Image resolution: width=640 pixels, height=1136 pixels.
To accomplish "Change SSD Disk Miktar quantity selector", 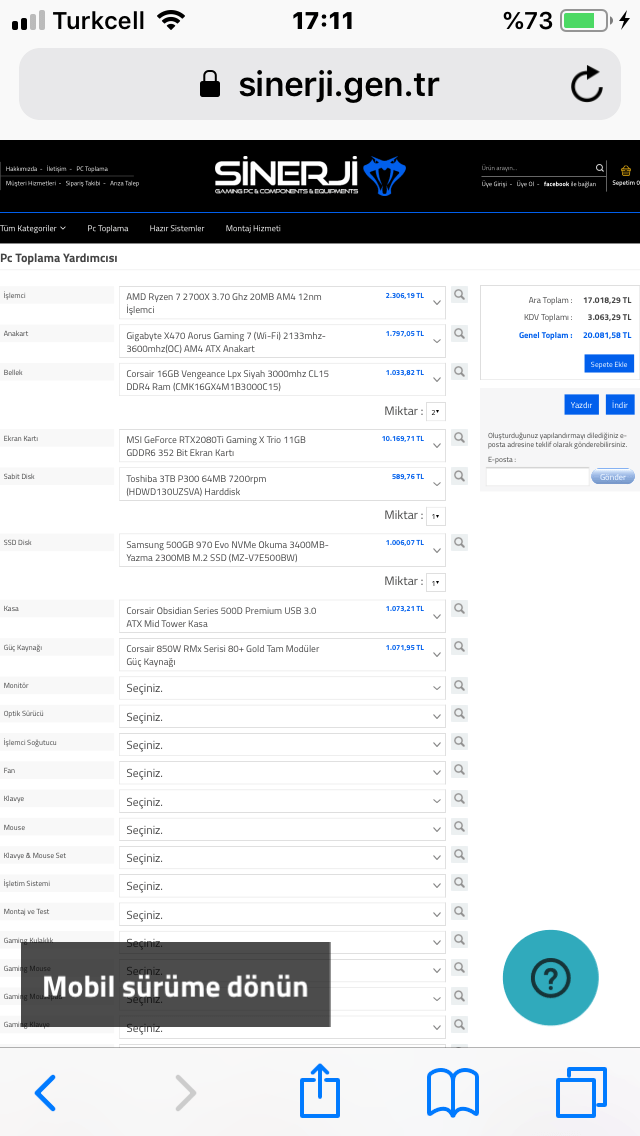I will pos(436,582).
